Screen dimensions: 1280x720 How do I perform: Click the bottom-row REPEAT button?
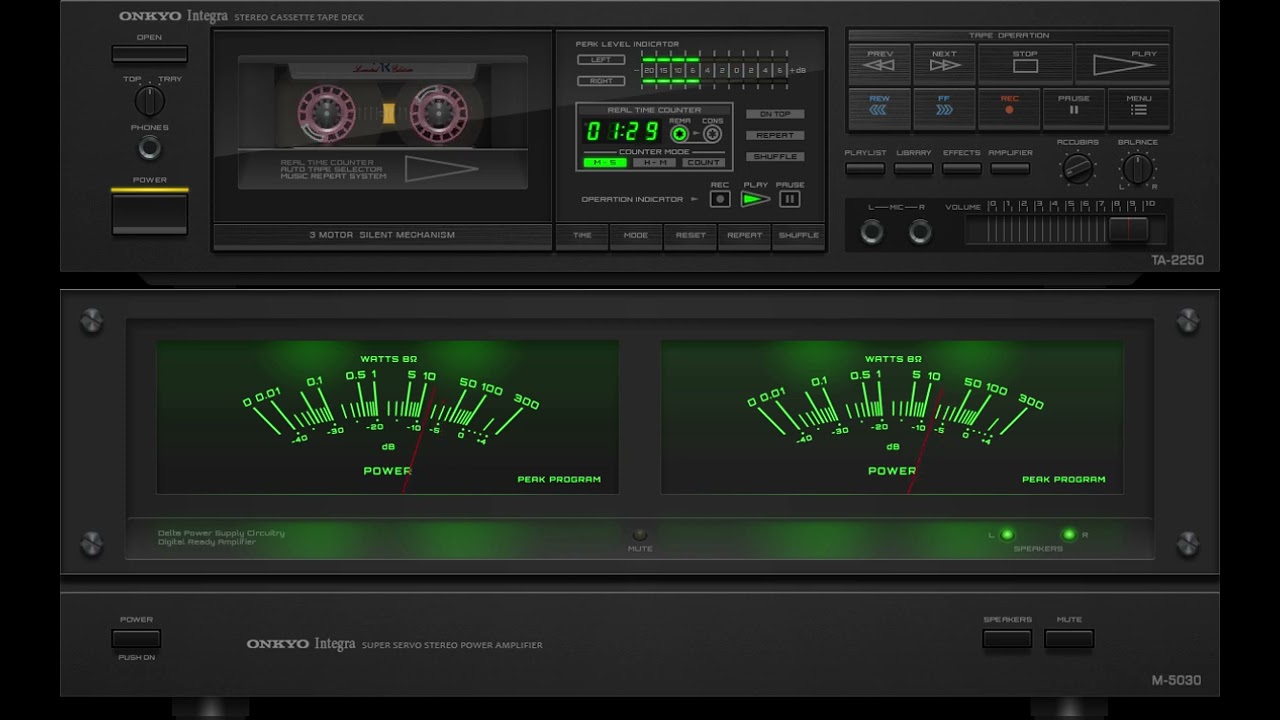click(744, 236)
